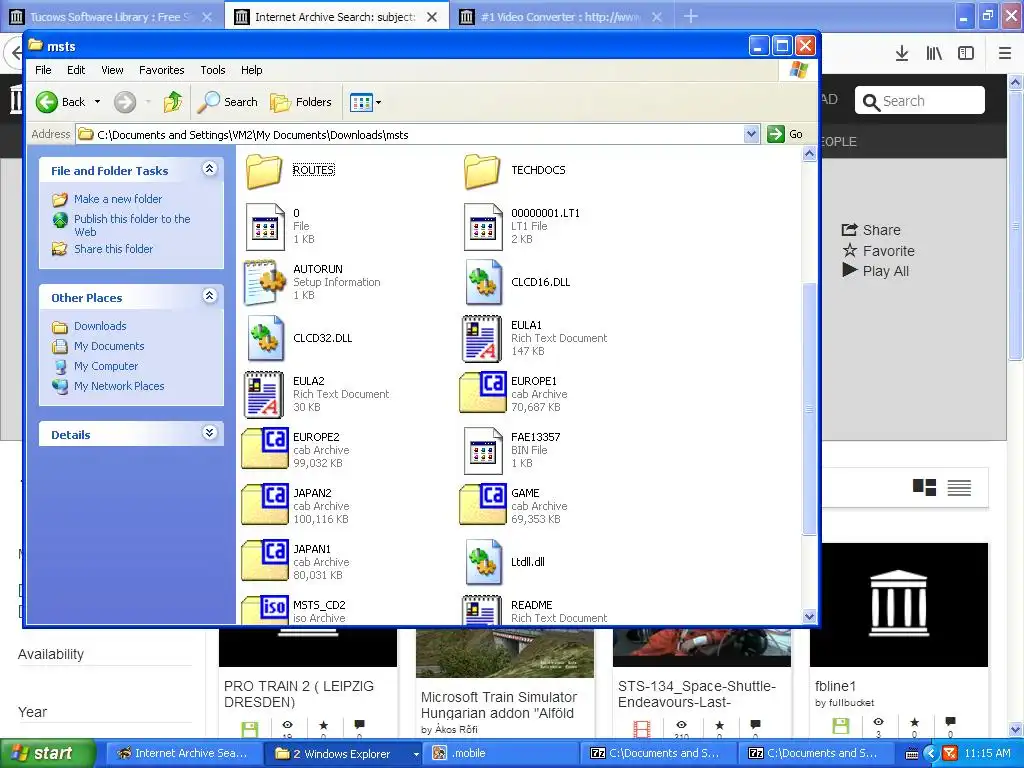Image resolution: width=1024 pixels, height=768 pixels.
Task: Click Play All on the archive page
Action: click(876, 271)
